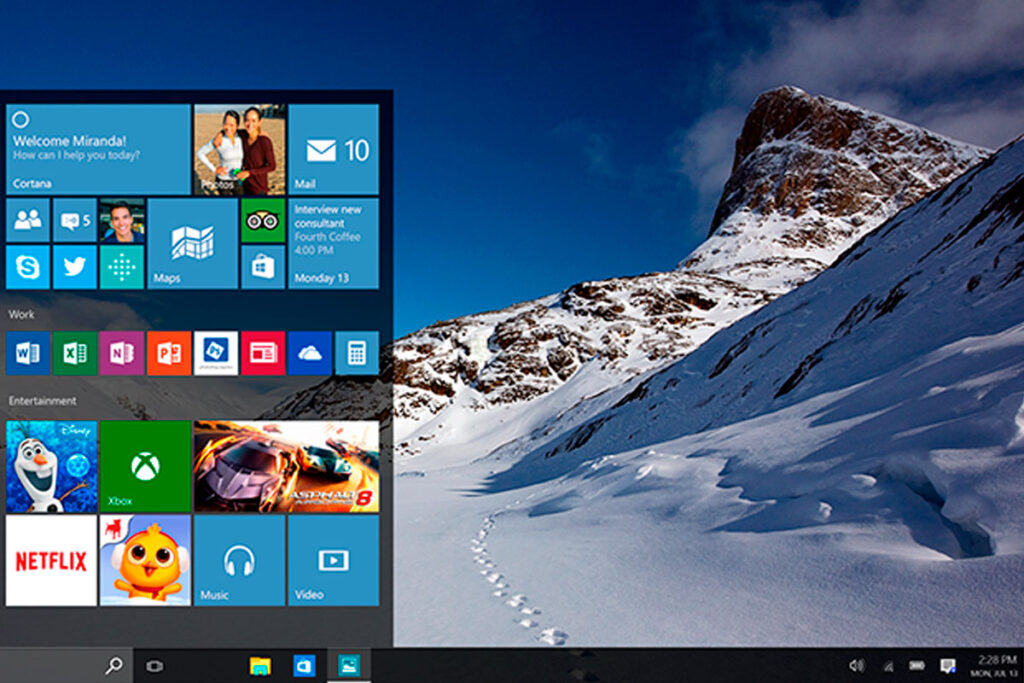The height and width of the screenshot is (683, 1024).
Task: Click the battery tray icon
Action: tap(917, 665)
